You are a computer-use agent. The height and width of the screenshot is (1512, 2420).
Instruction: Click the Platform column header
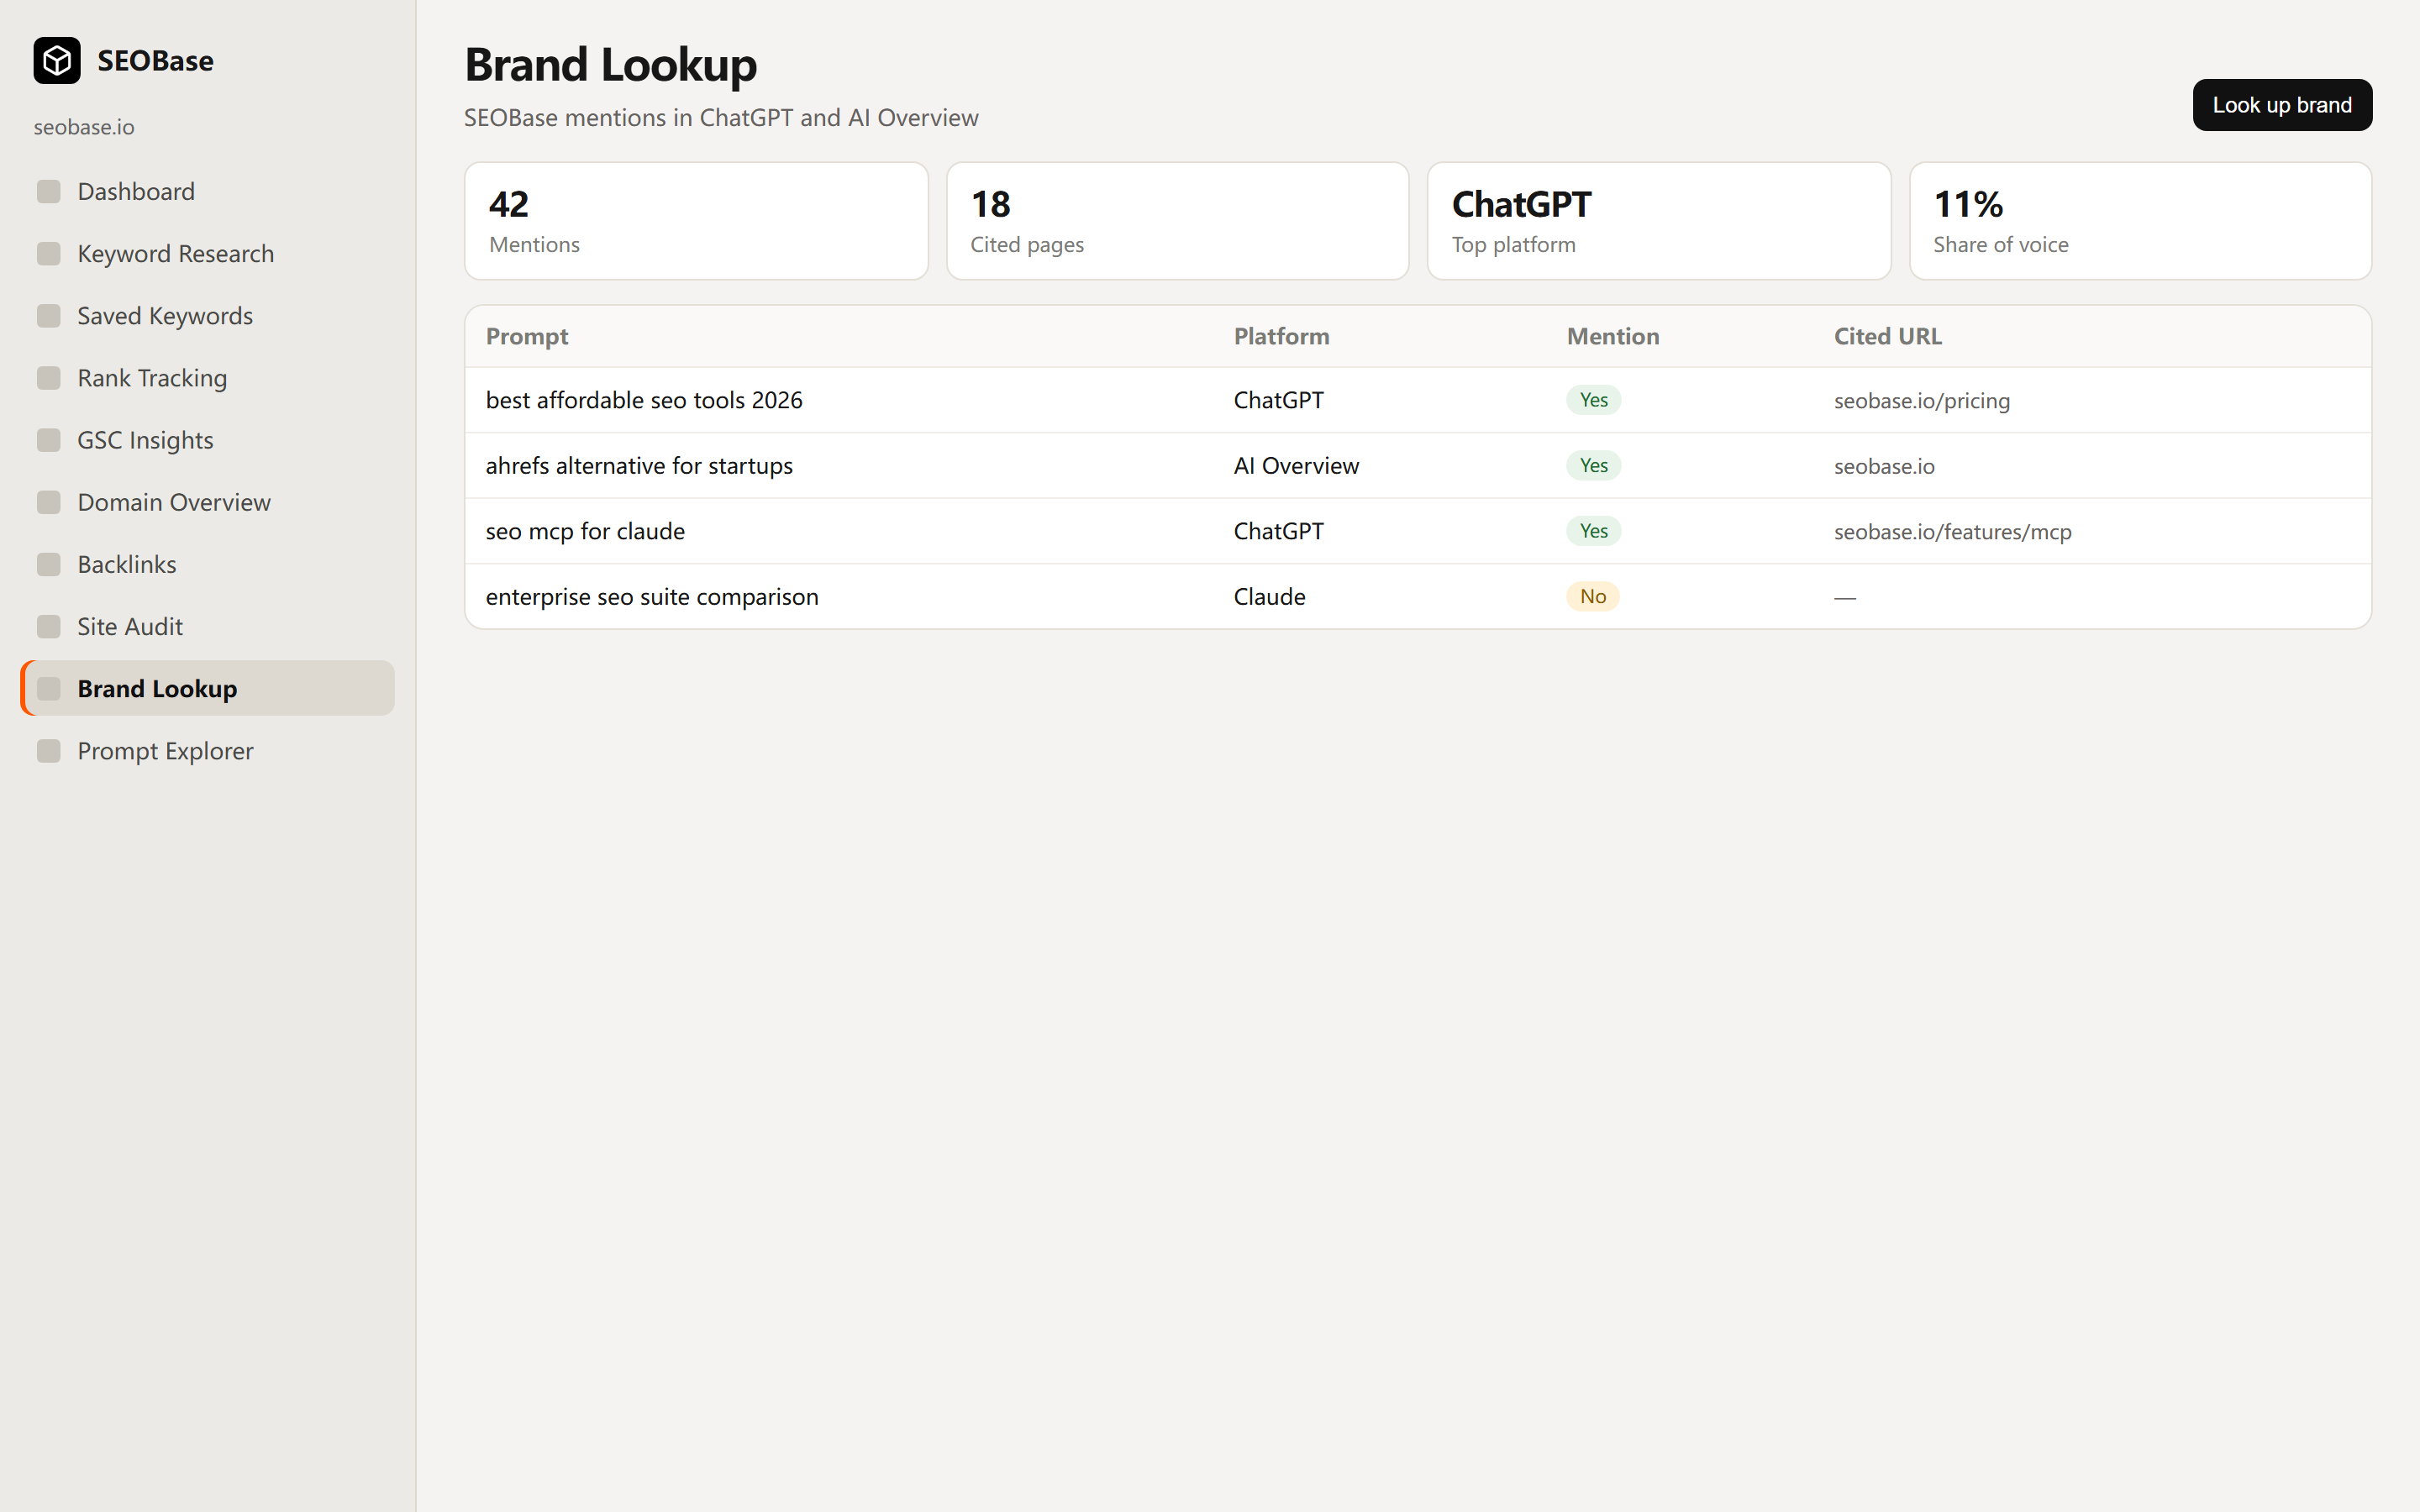[1281, 336]
